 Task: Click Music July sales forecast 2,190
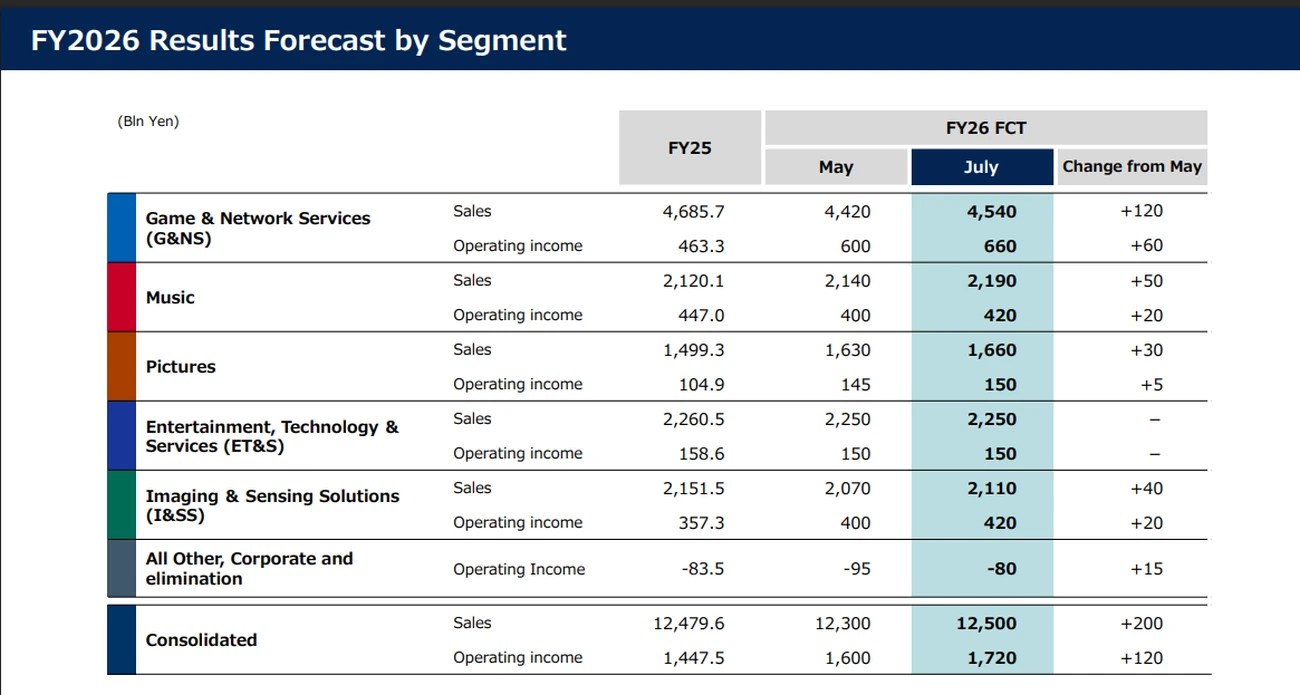(x=992, y=281)
